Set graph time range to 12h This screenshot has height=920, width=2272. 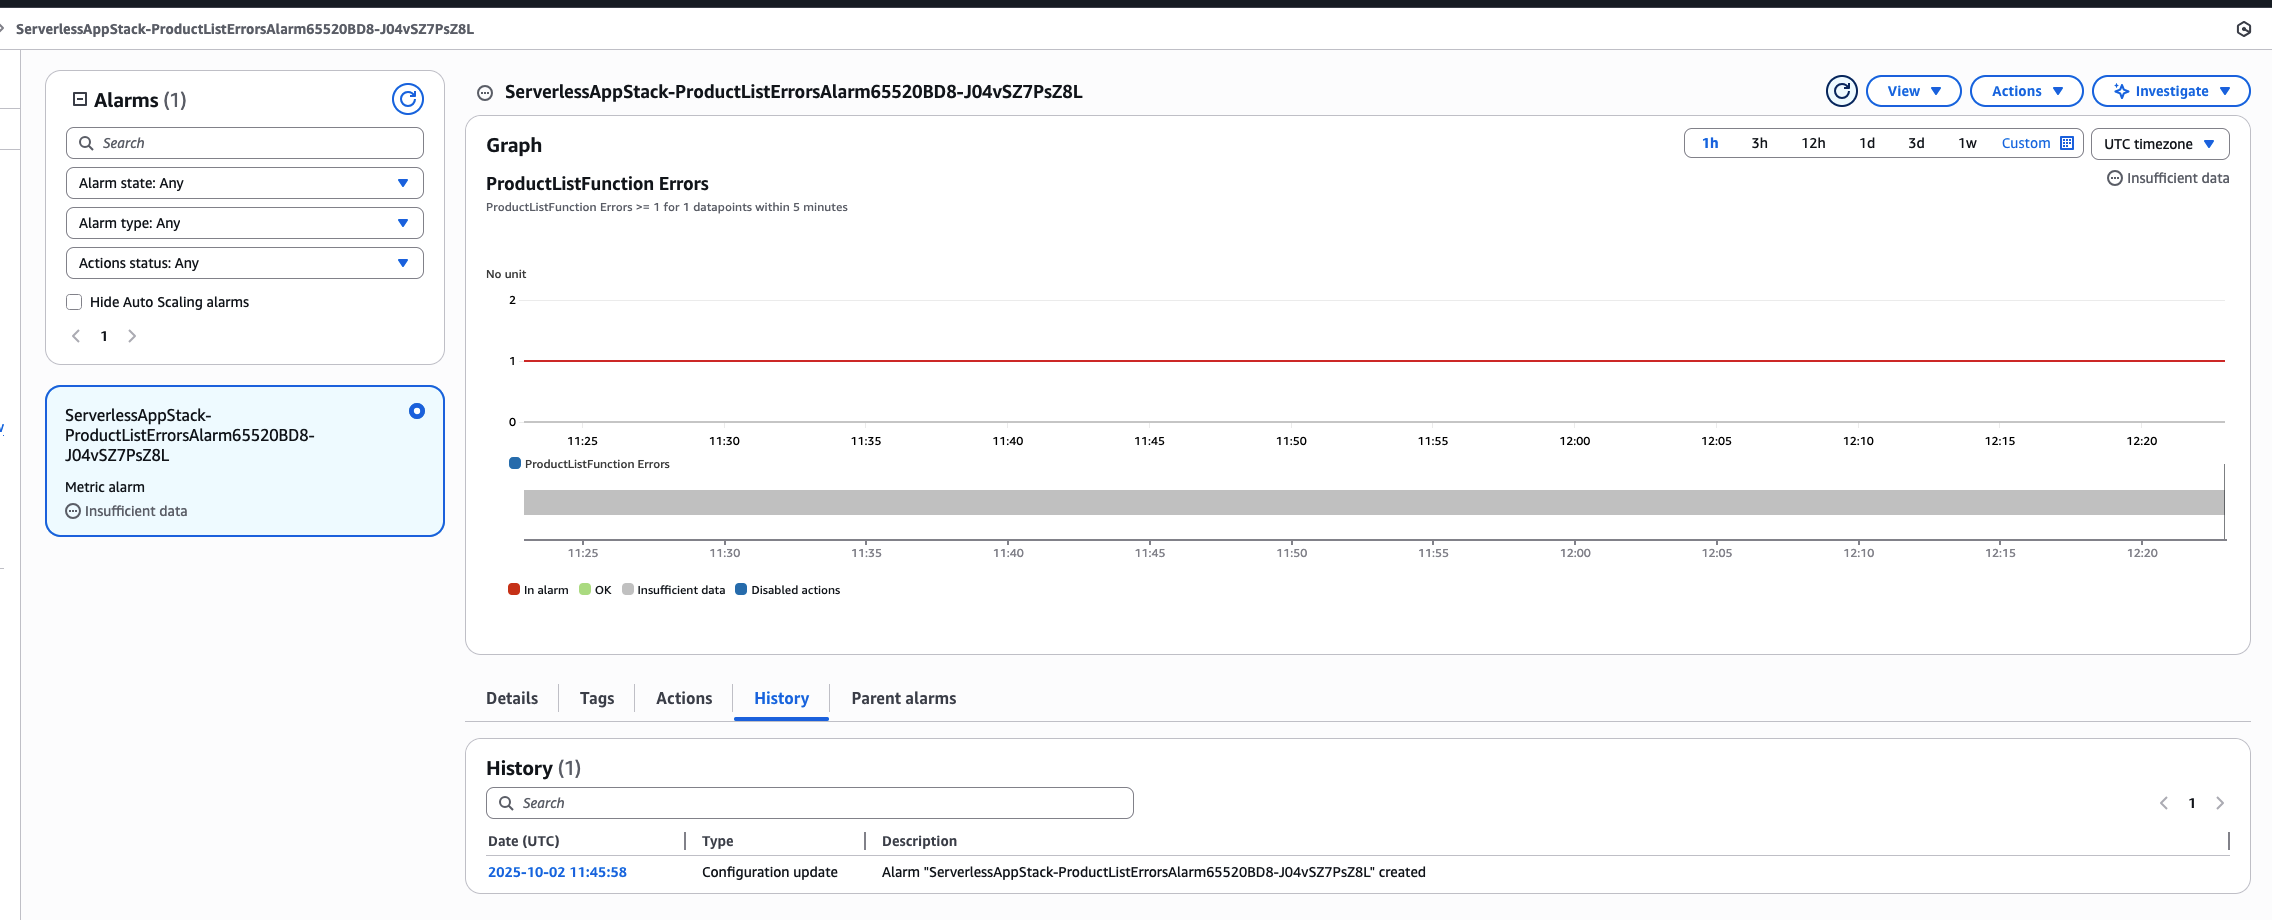click(1813, 143)
